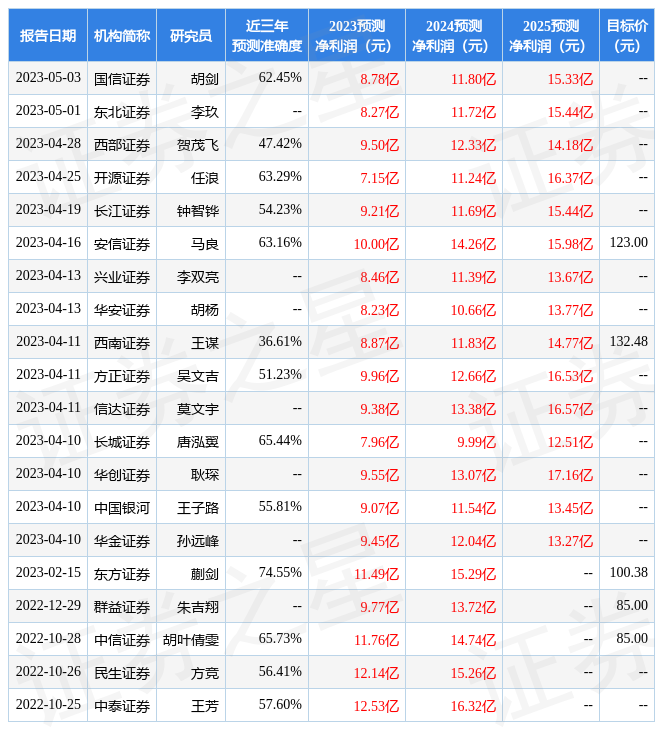Click the 17.16亿 2025 profit forecast

click(x=570, y=475)
